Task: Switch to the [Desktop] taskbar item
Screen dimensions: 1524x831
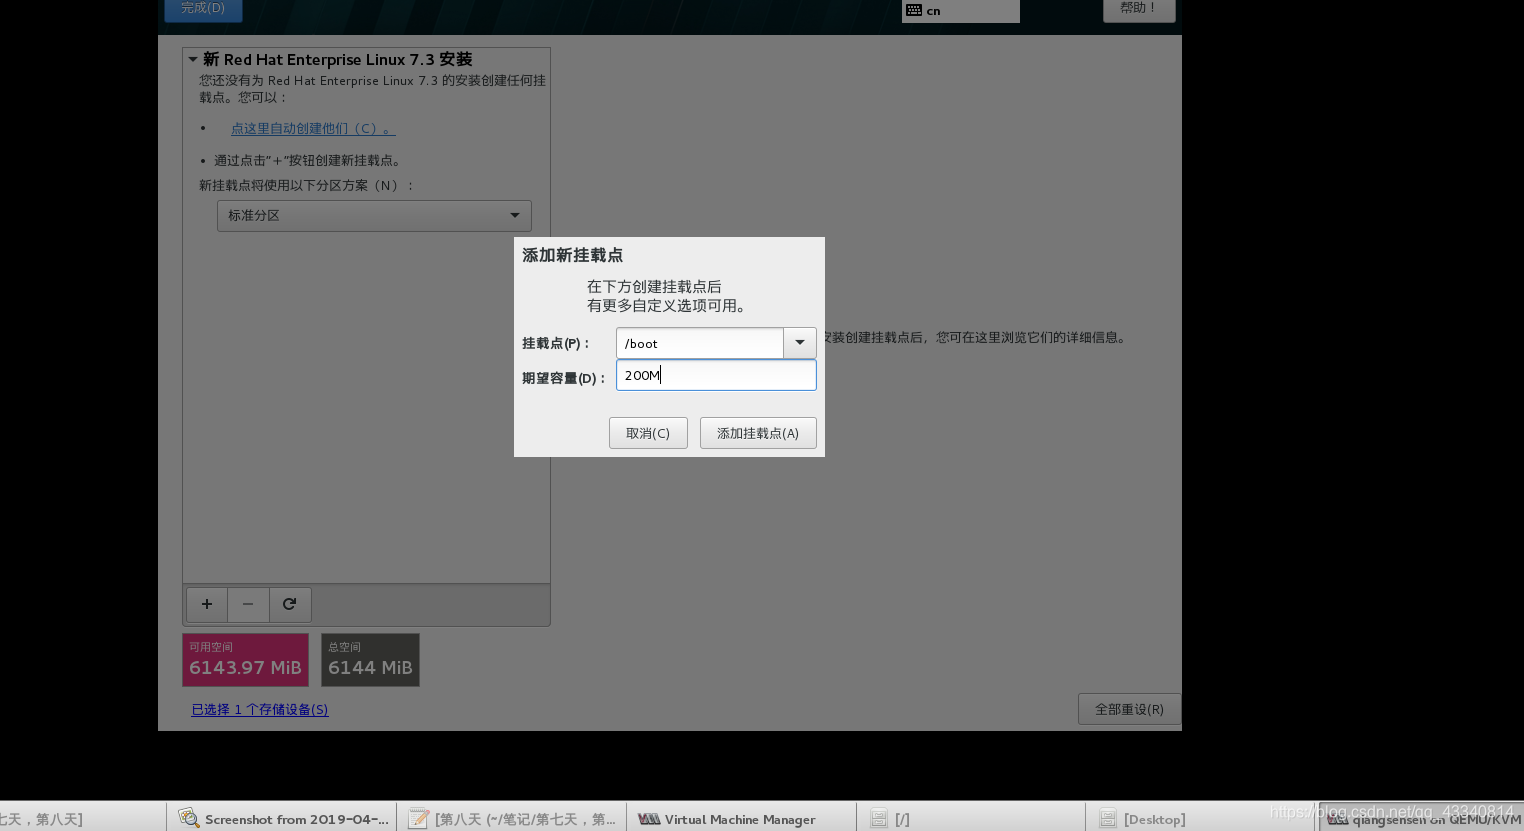Action: (x=1200, y=818)
